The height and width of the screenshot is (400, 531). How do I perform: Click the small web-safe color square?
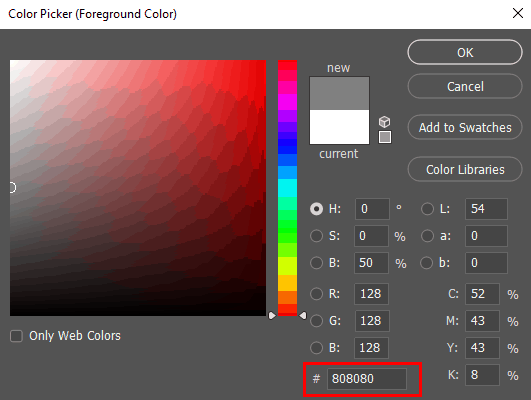tap(385, 137)
